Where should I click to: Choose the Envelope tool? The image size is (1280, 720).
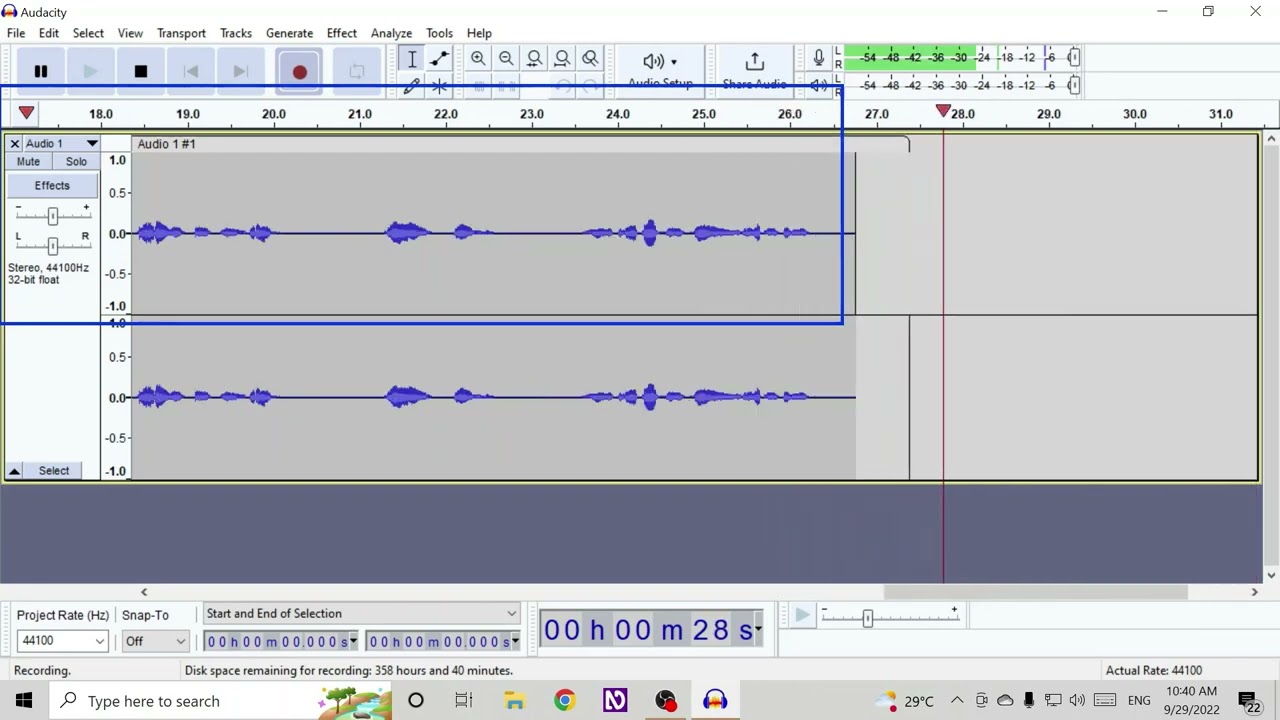click(x=439, y=59)
